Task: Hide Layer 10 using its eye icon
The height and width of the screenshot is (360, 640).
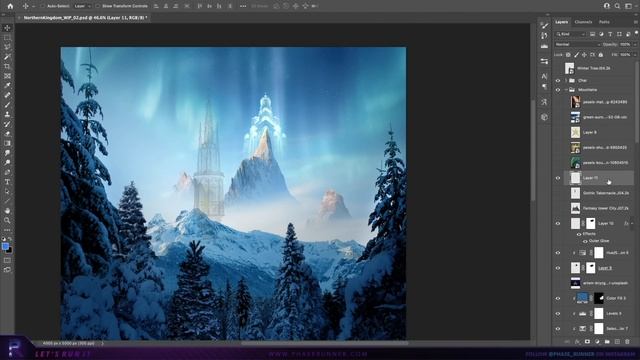Action: 558,223
